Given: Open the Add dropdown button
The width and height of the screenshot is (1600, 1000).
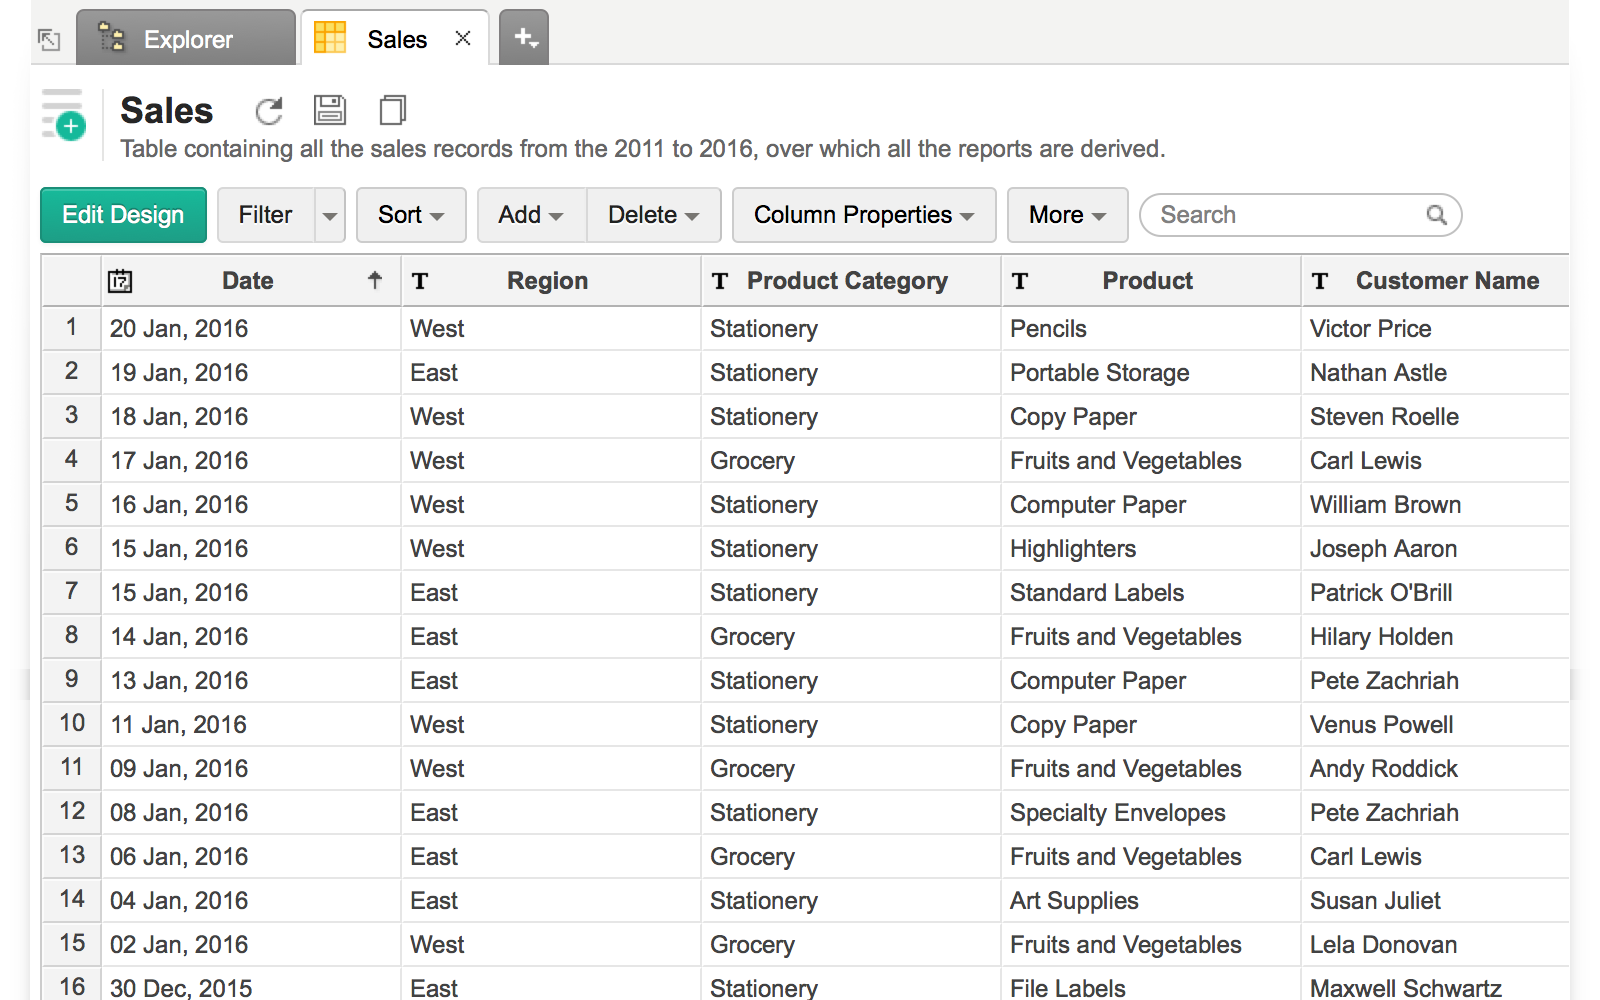Looking at the screenshot, I should point(531,215).
